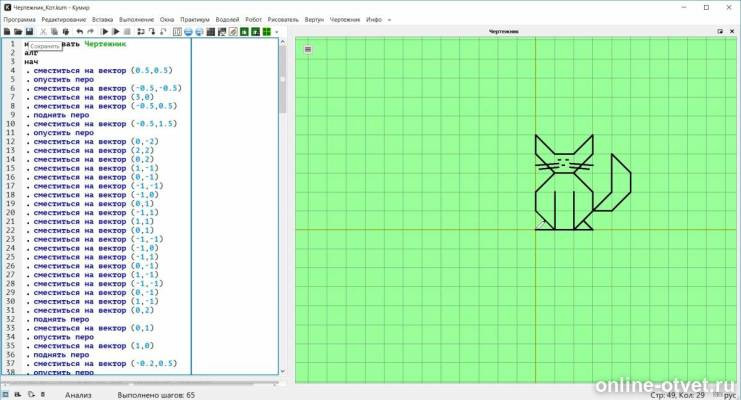Open the Чертежник drawing hamburger menu
The image size is (741, 400).
(x=308, y=49)
